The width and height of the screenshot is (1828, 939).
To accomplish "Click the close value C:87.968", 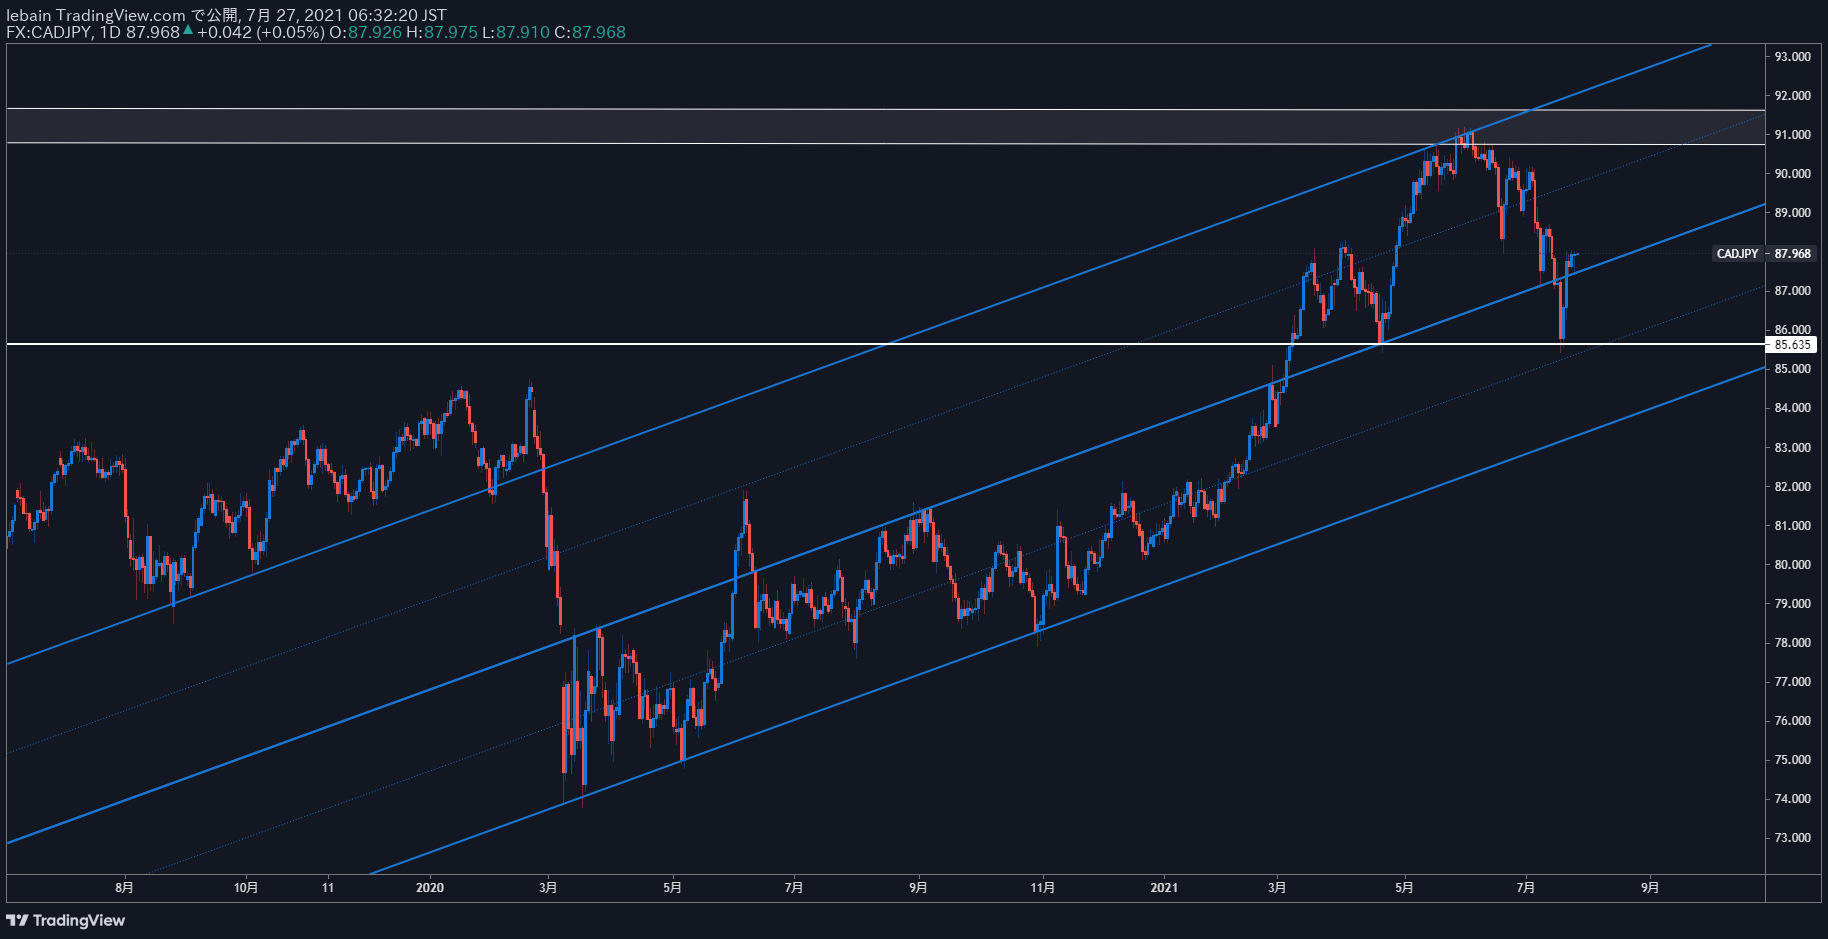I will point(590,32).
